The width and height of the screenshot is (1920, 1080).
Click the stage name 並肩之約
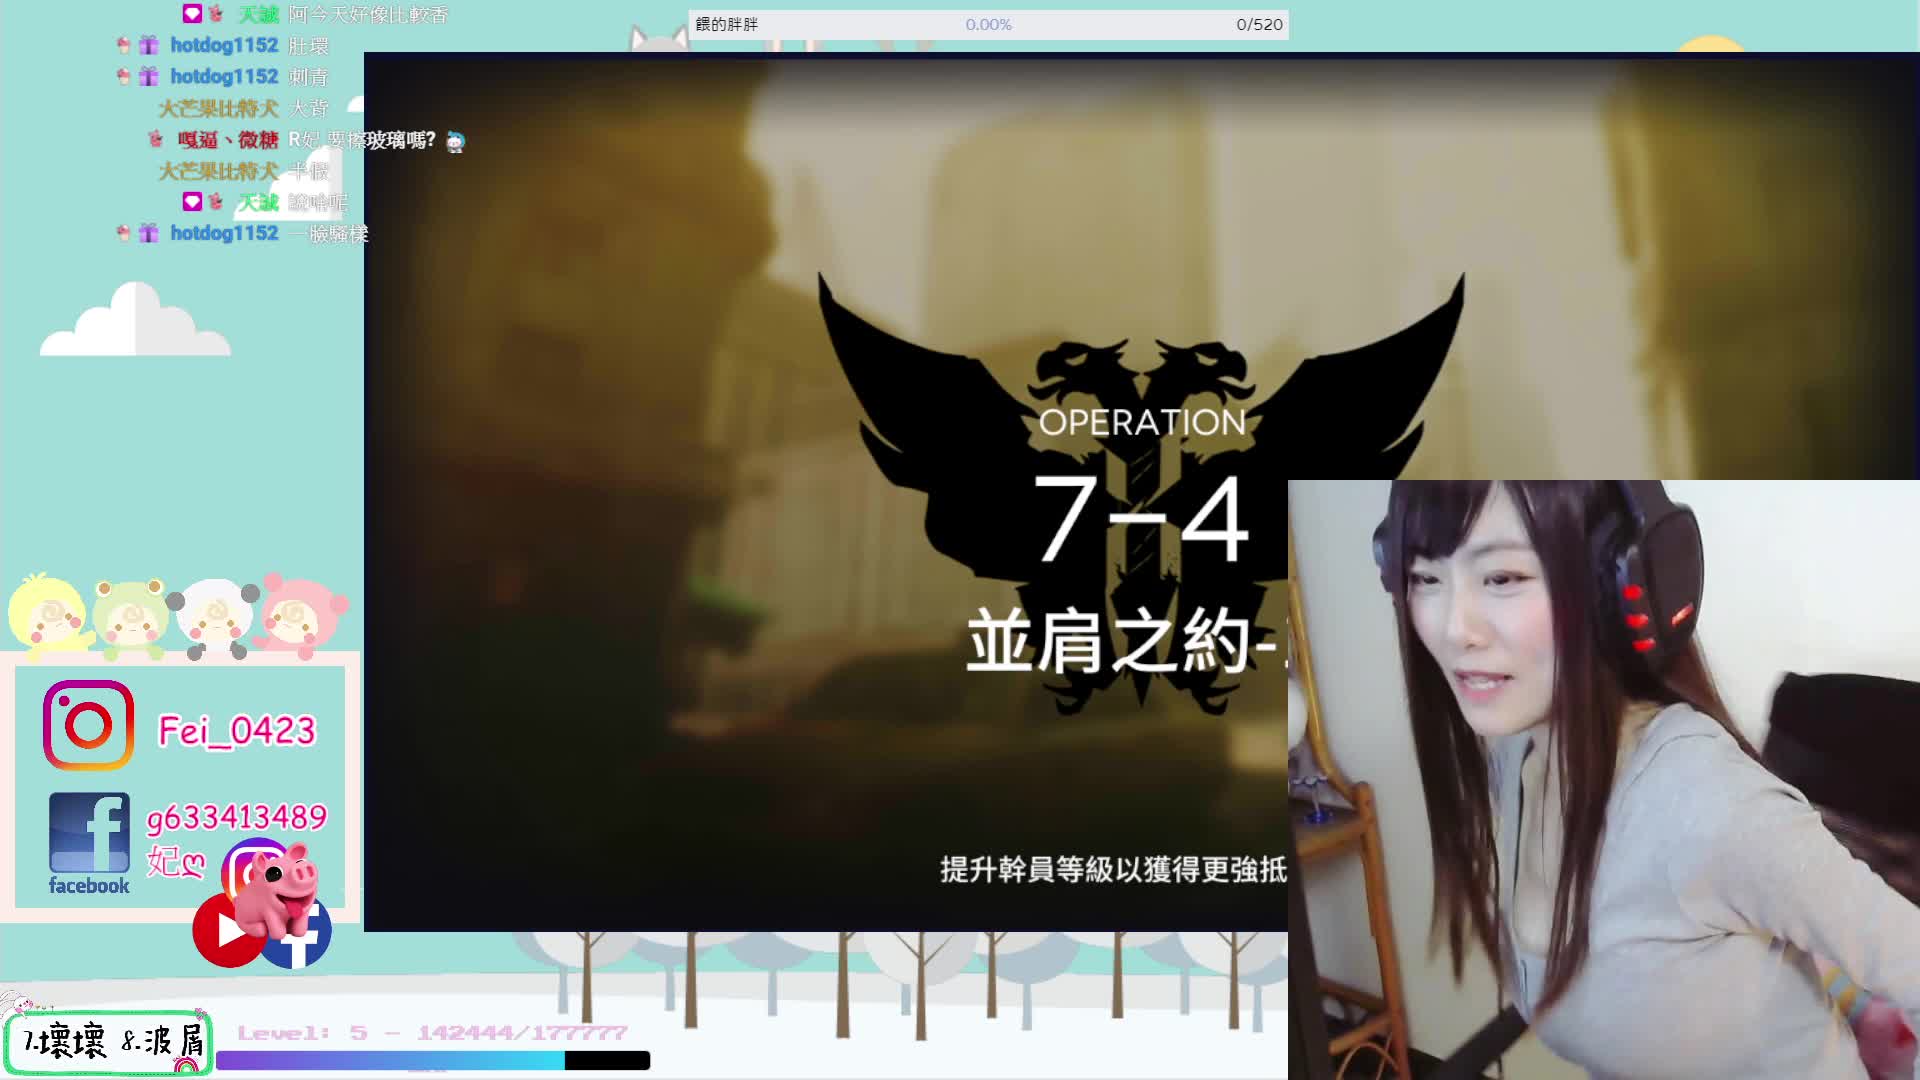pos(1109,643)
